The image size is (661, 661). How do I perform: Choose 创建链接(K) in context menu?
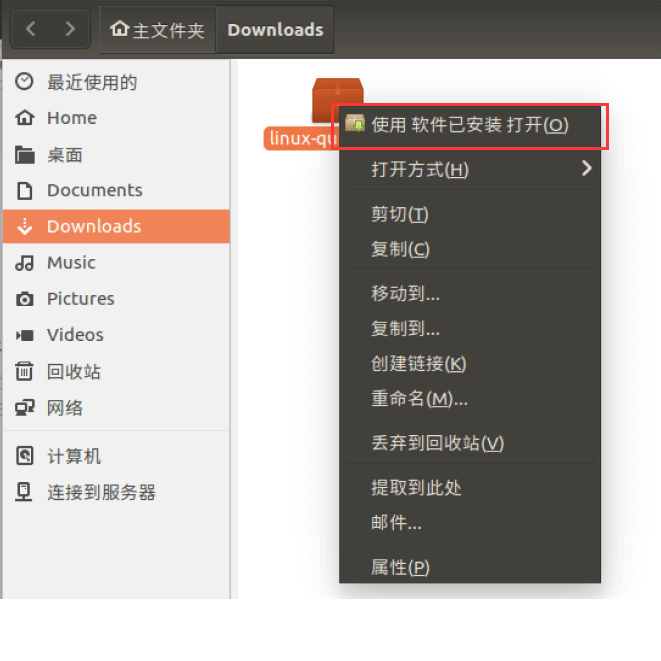tap(470, 364)
